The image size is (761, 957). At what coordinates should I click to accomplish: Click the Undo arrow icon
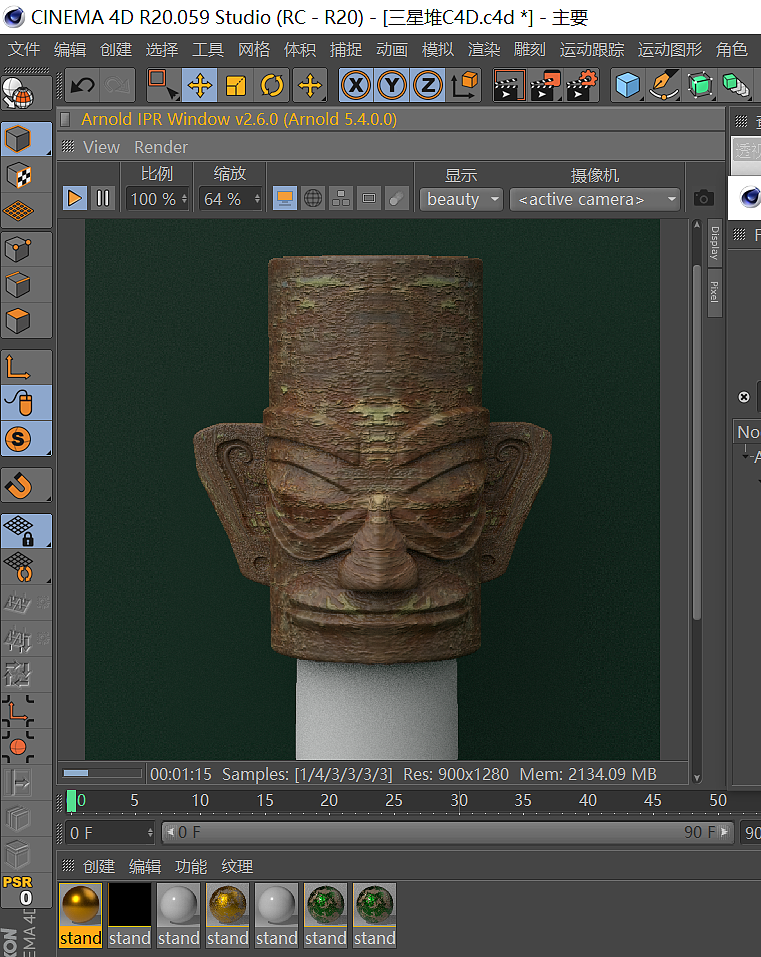83,86
